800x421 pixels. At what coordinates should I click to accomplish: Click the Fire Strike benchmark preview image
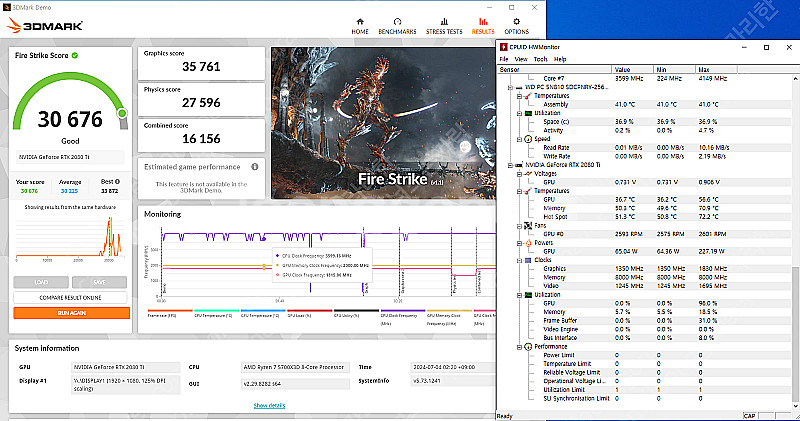pos(383,123)
